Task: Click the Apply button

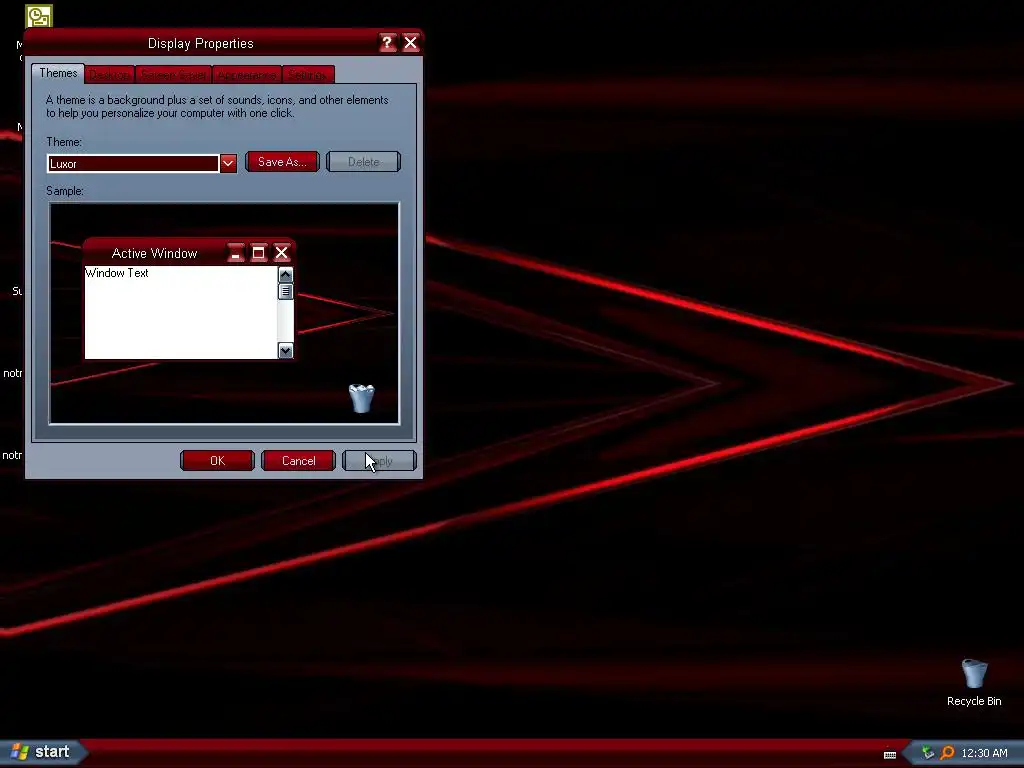Action: (379, 461)
